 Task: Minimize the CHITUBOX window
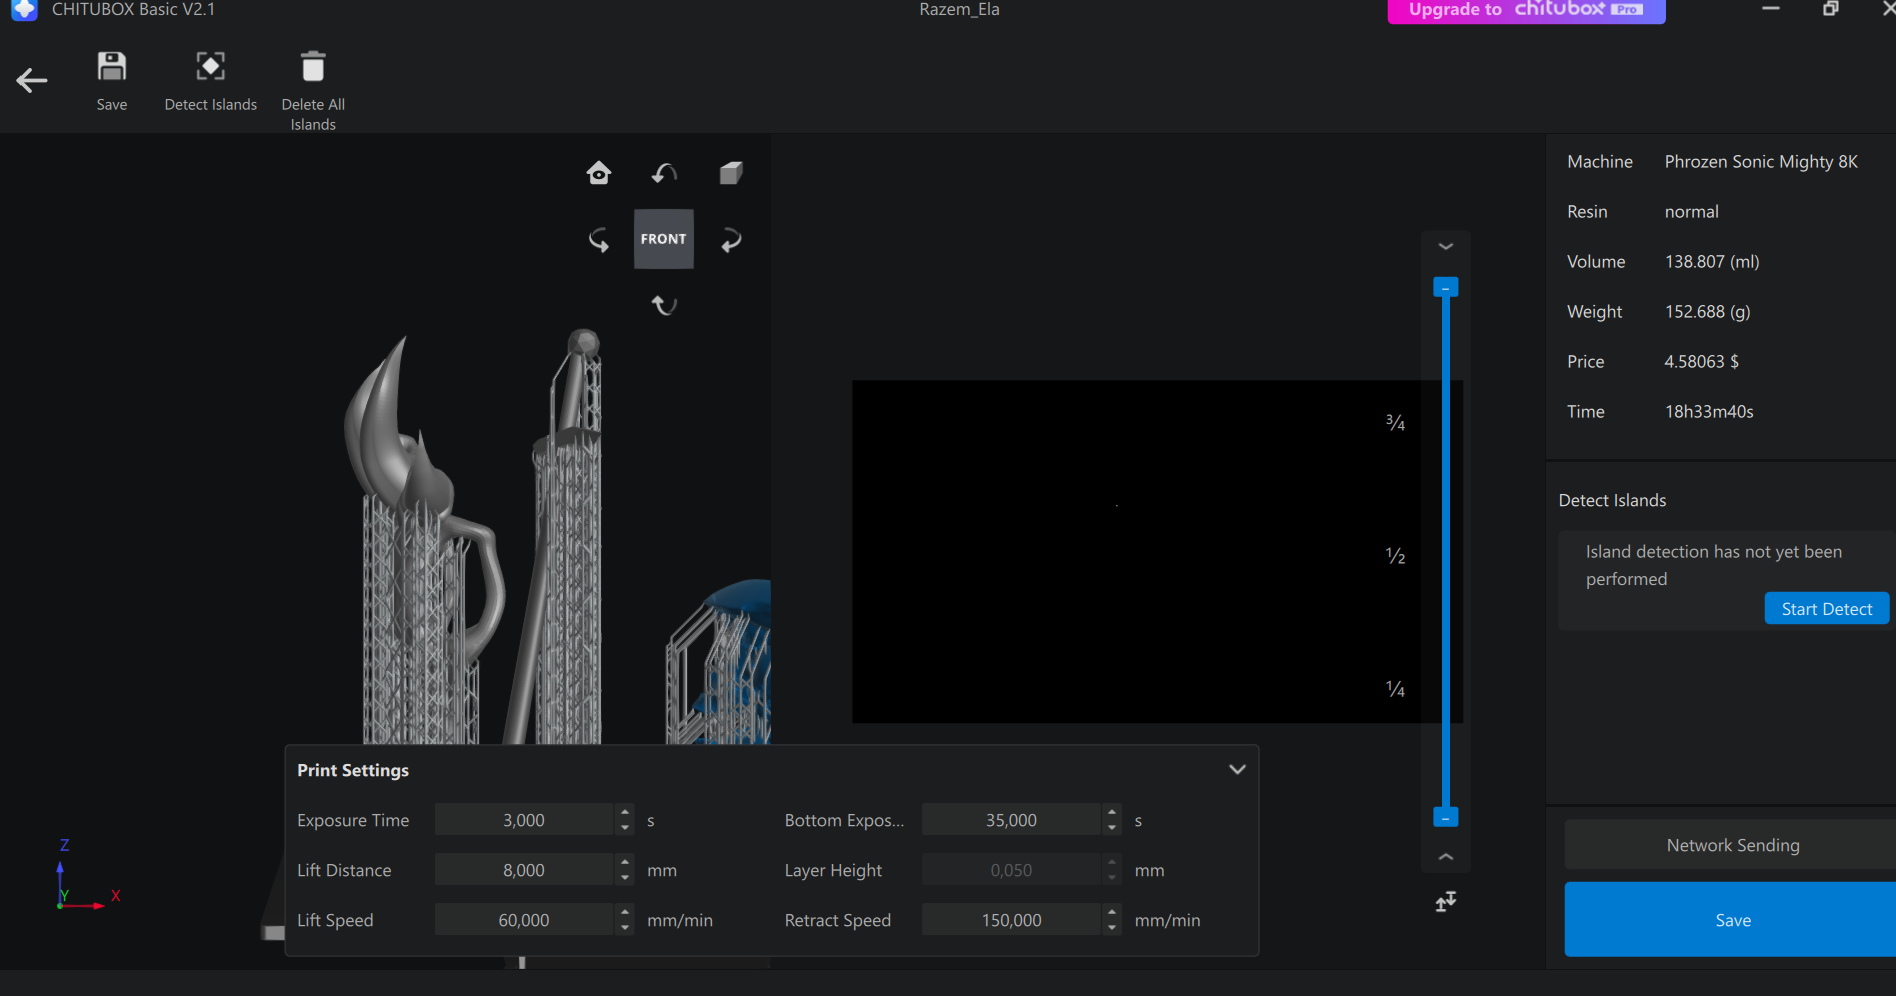(1771, 9)
